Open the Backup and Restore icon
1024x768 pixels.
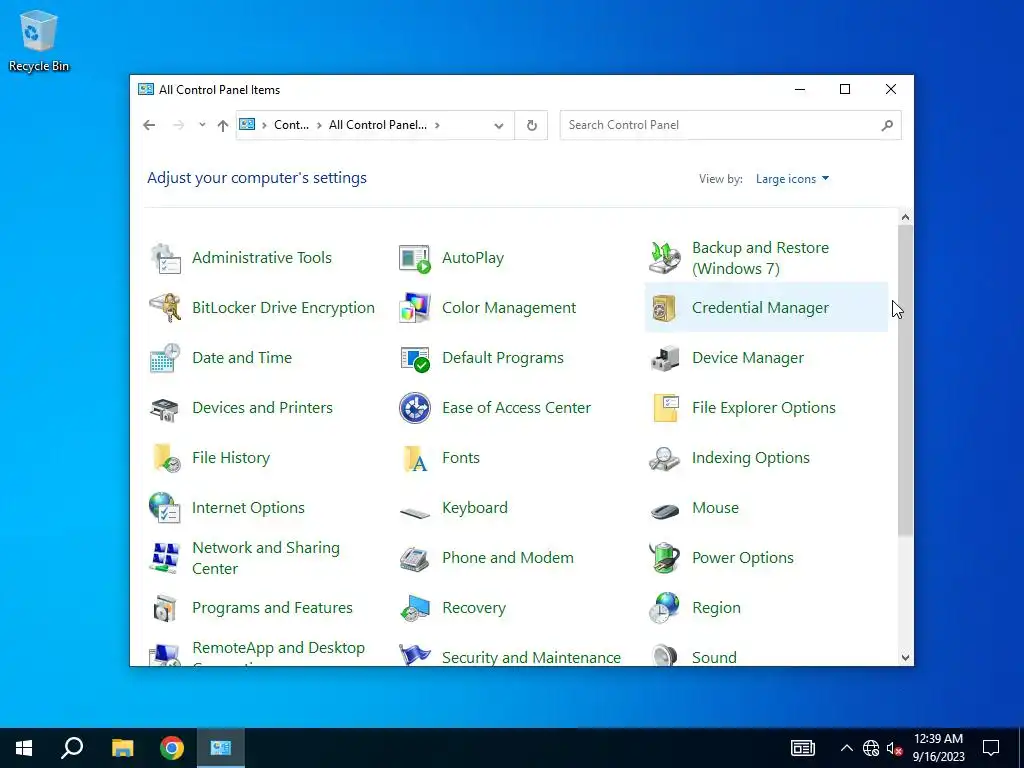(x=665, y=258)
